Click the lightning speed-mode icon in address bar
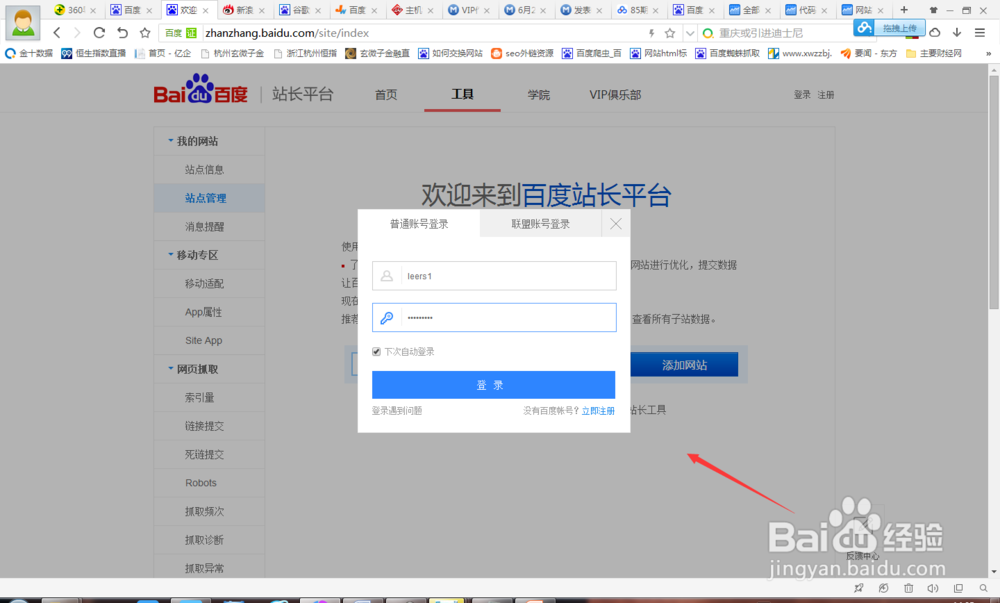Screen dimensions: 1000x603 [x=651, y=33]
